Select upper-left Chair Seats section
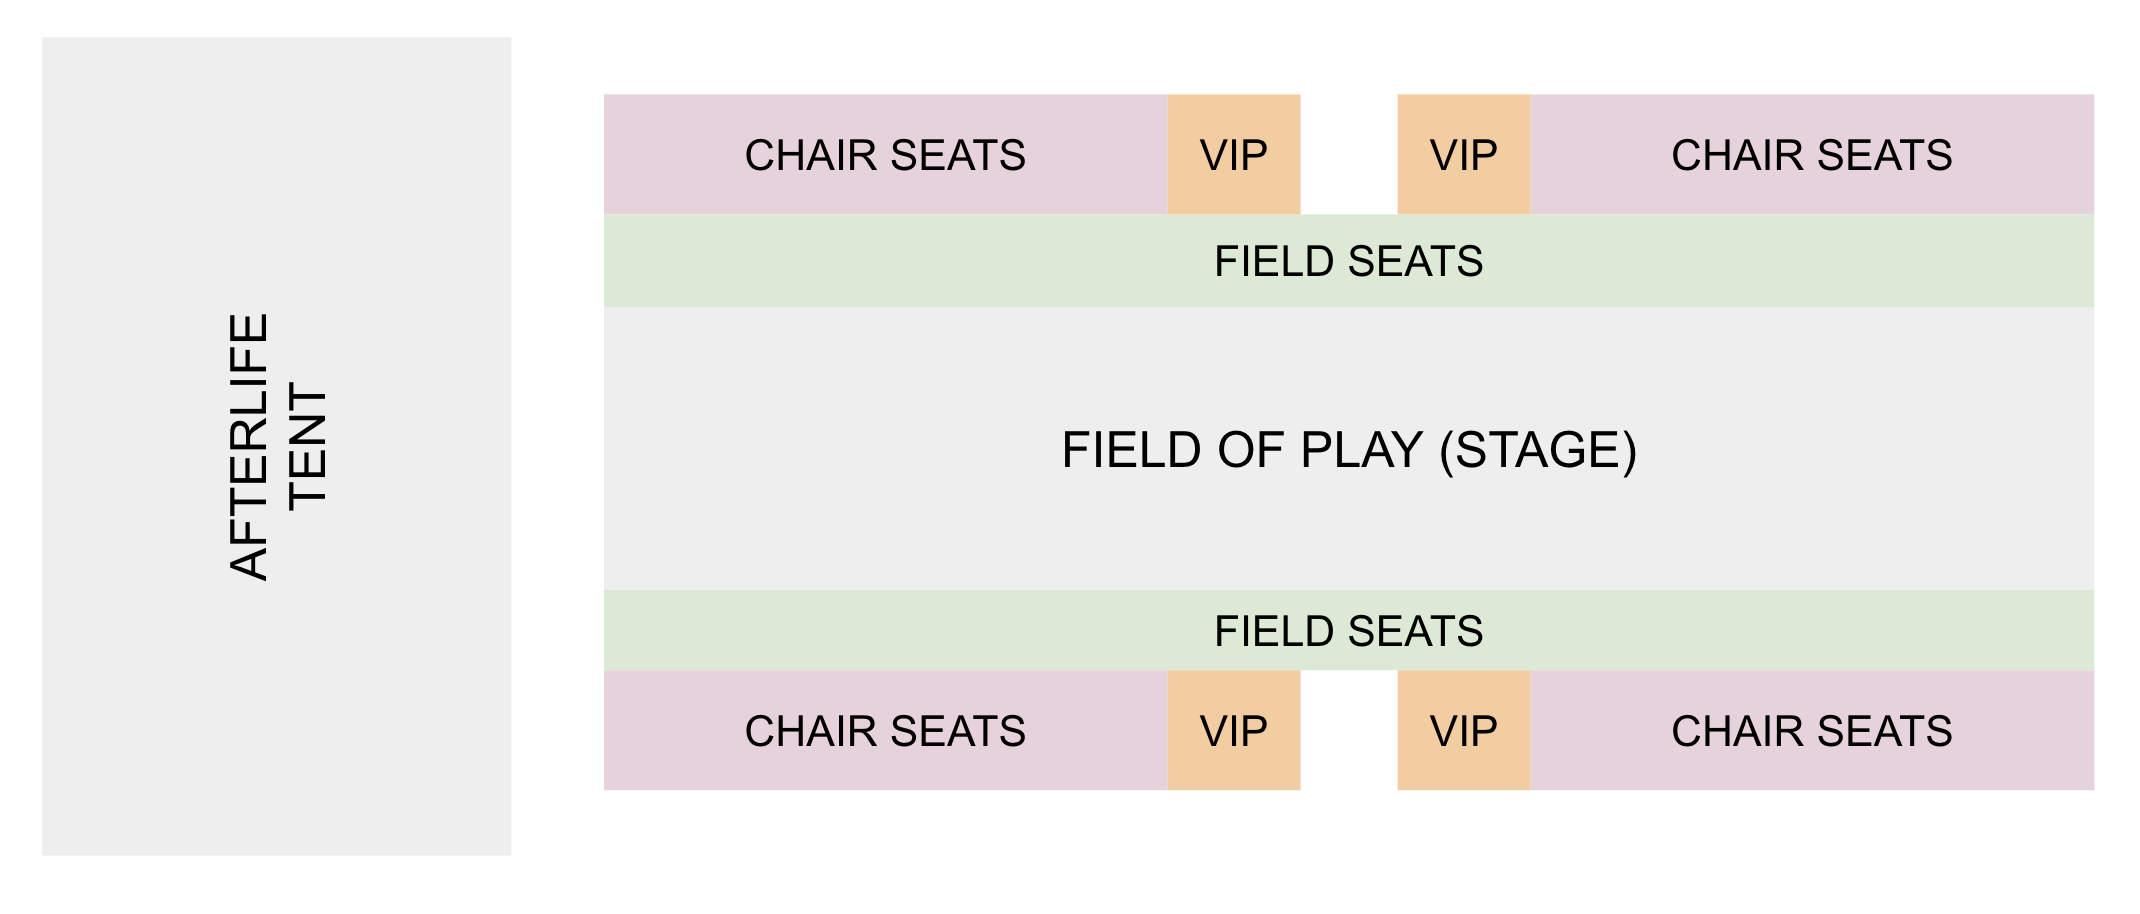The image size is (2140, 914). pyautogui.click(x=885, y=154)
